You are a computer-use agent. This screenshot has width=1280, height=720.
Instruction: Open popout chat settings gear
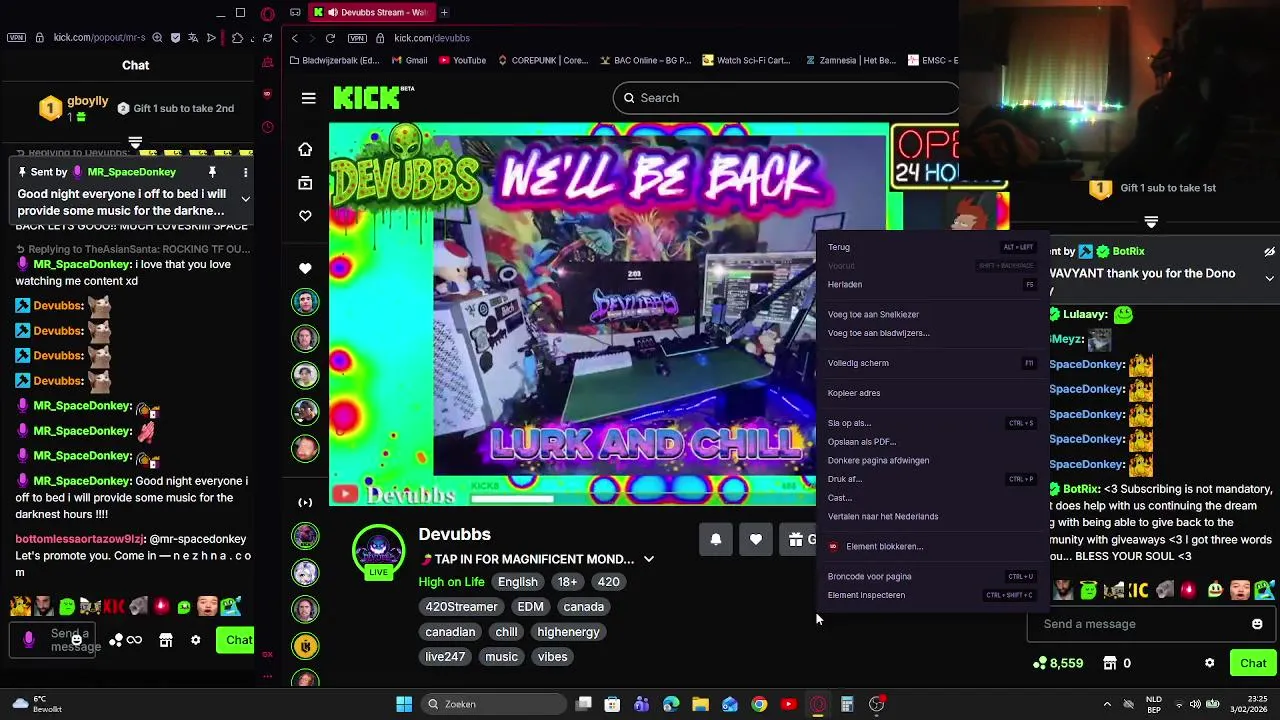coord(196,640)
